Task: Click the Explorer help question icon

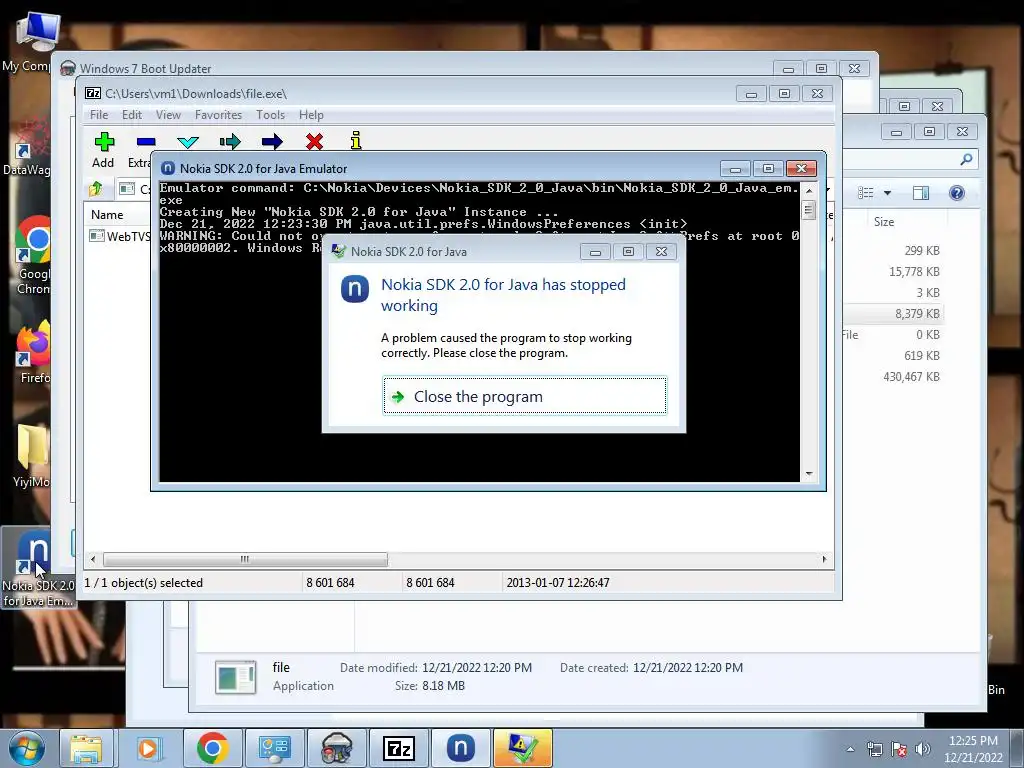Action: point(957,193)
